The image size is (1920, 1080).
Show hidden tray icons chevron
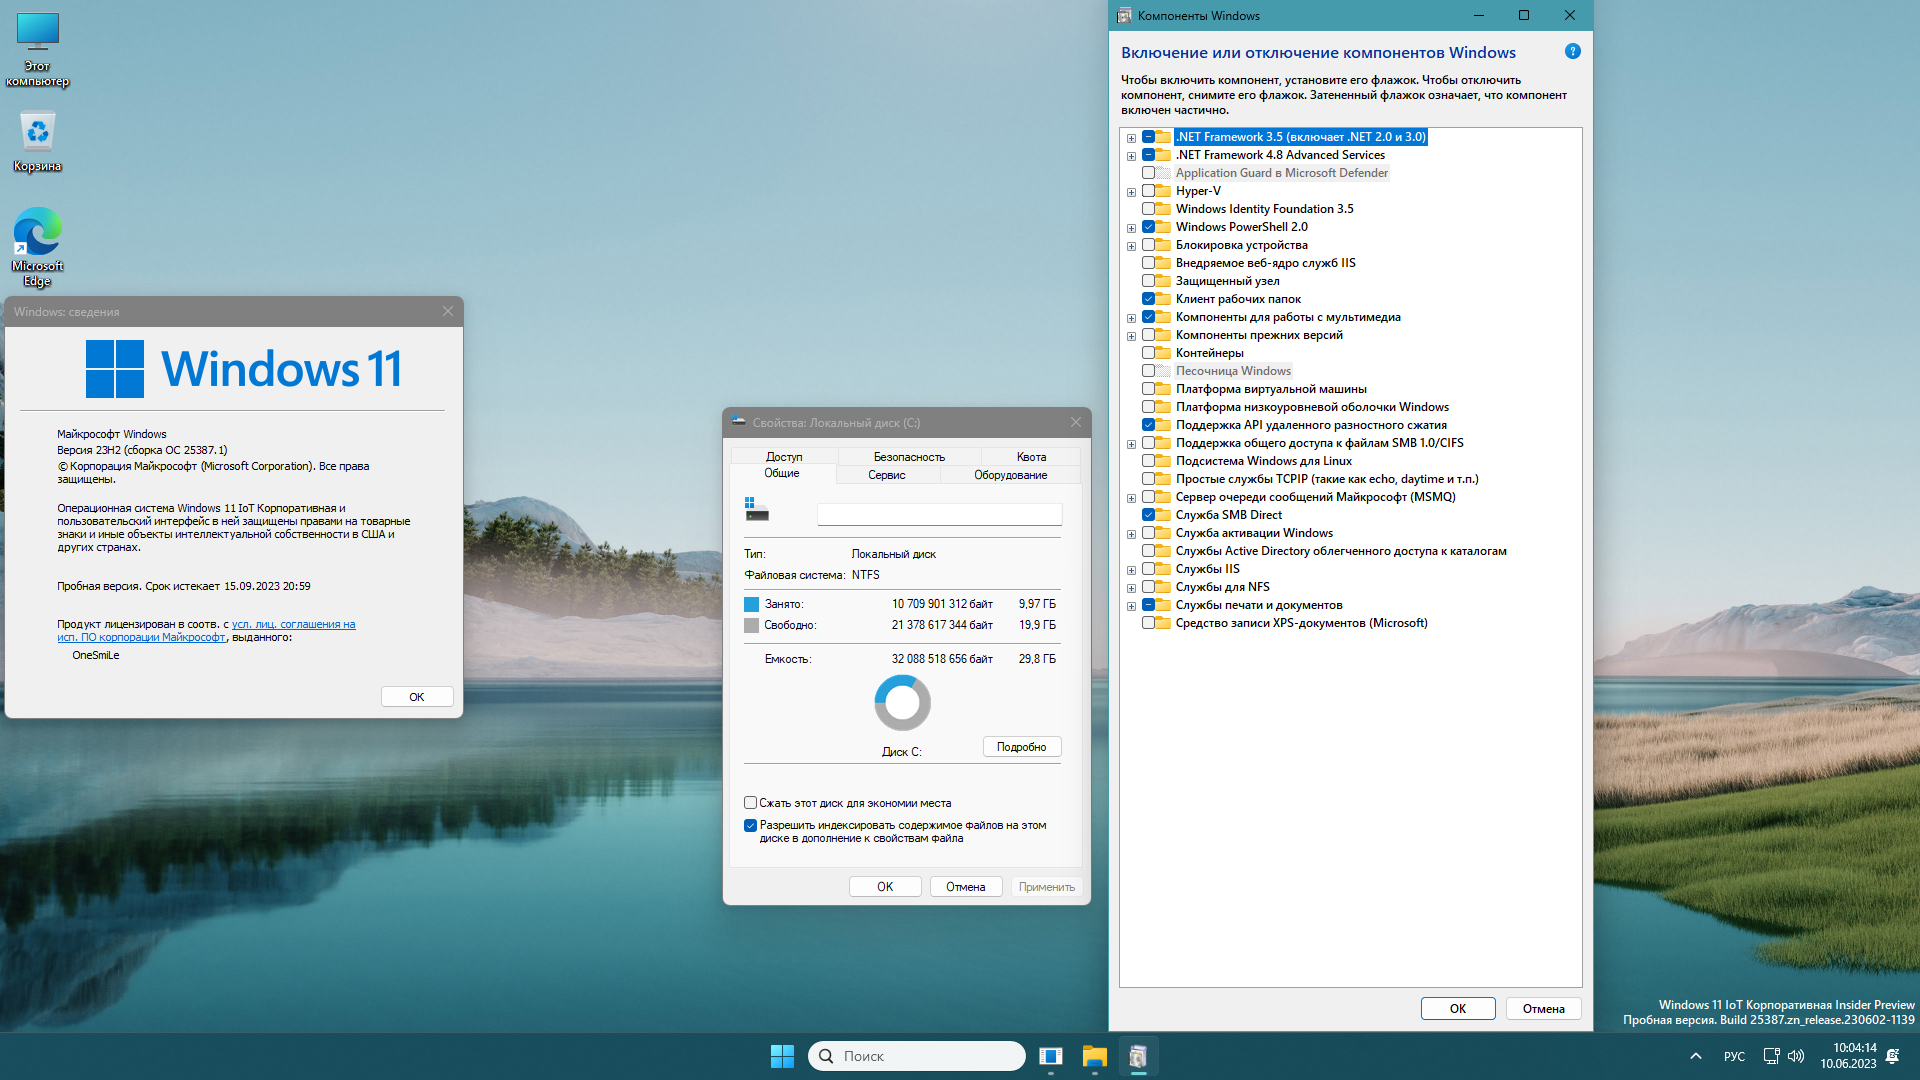(x=1696, y=1056)
